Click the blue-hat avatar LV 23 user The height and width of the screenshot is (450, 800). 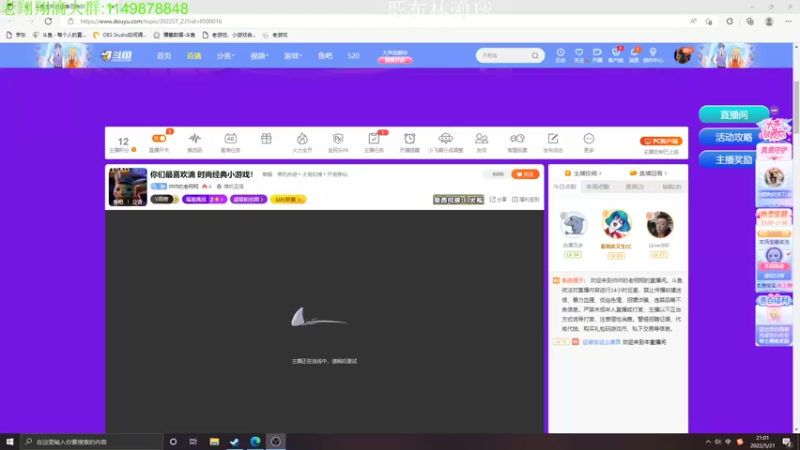click(x=616, y=223)
